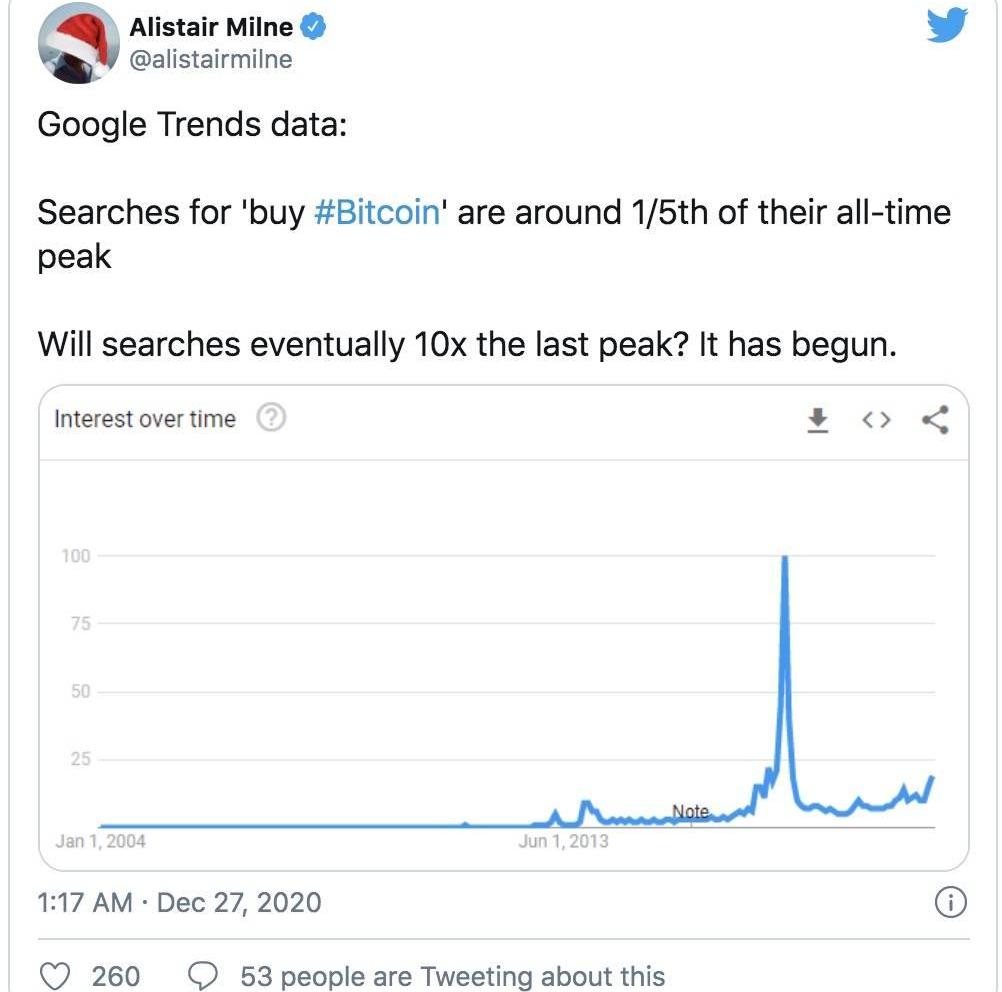Screen dimensions: 1002x992
Task: Click the 1:17 AM · Dec 27, 2020 timestamp
Action: pyautogui.click(x=180, y=903)
